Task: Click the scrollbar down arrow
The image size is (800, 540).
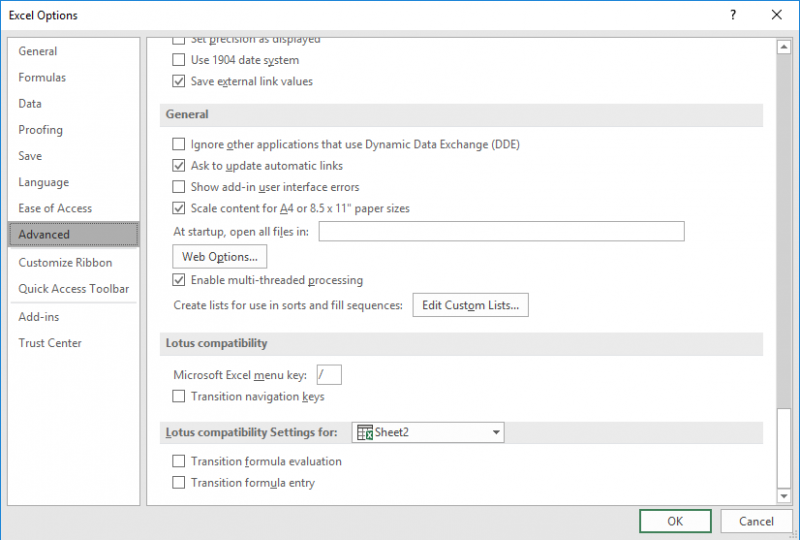Action: 783,495
